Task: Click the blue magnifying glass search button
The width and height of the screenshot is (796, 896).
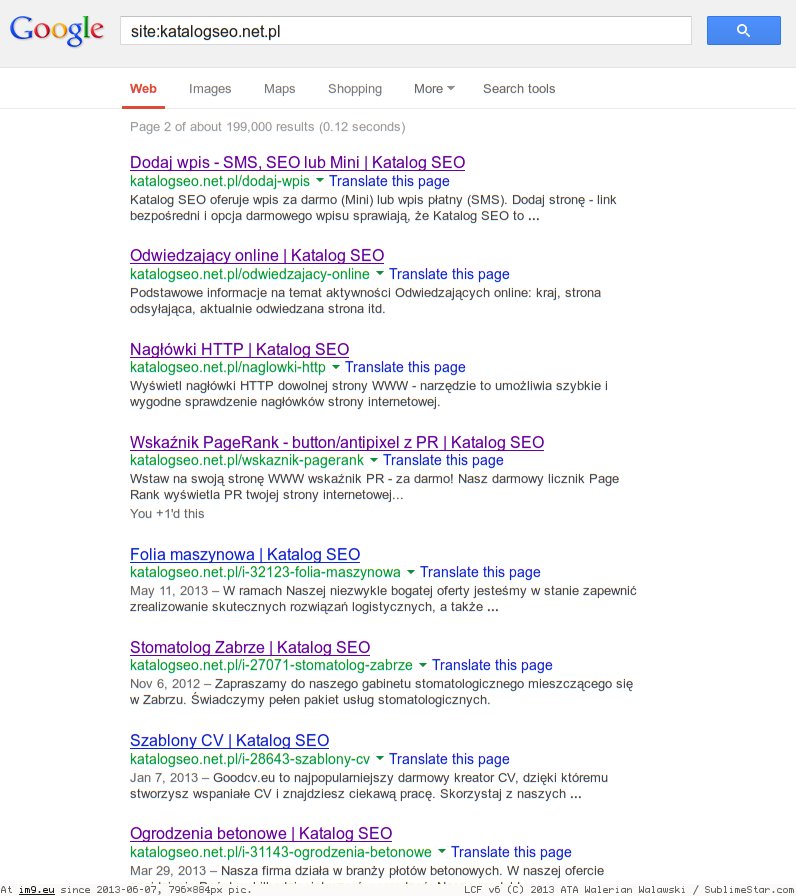Action: coord(743,30)
